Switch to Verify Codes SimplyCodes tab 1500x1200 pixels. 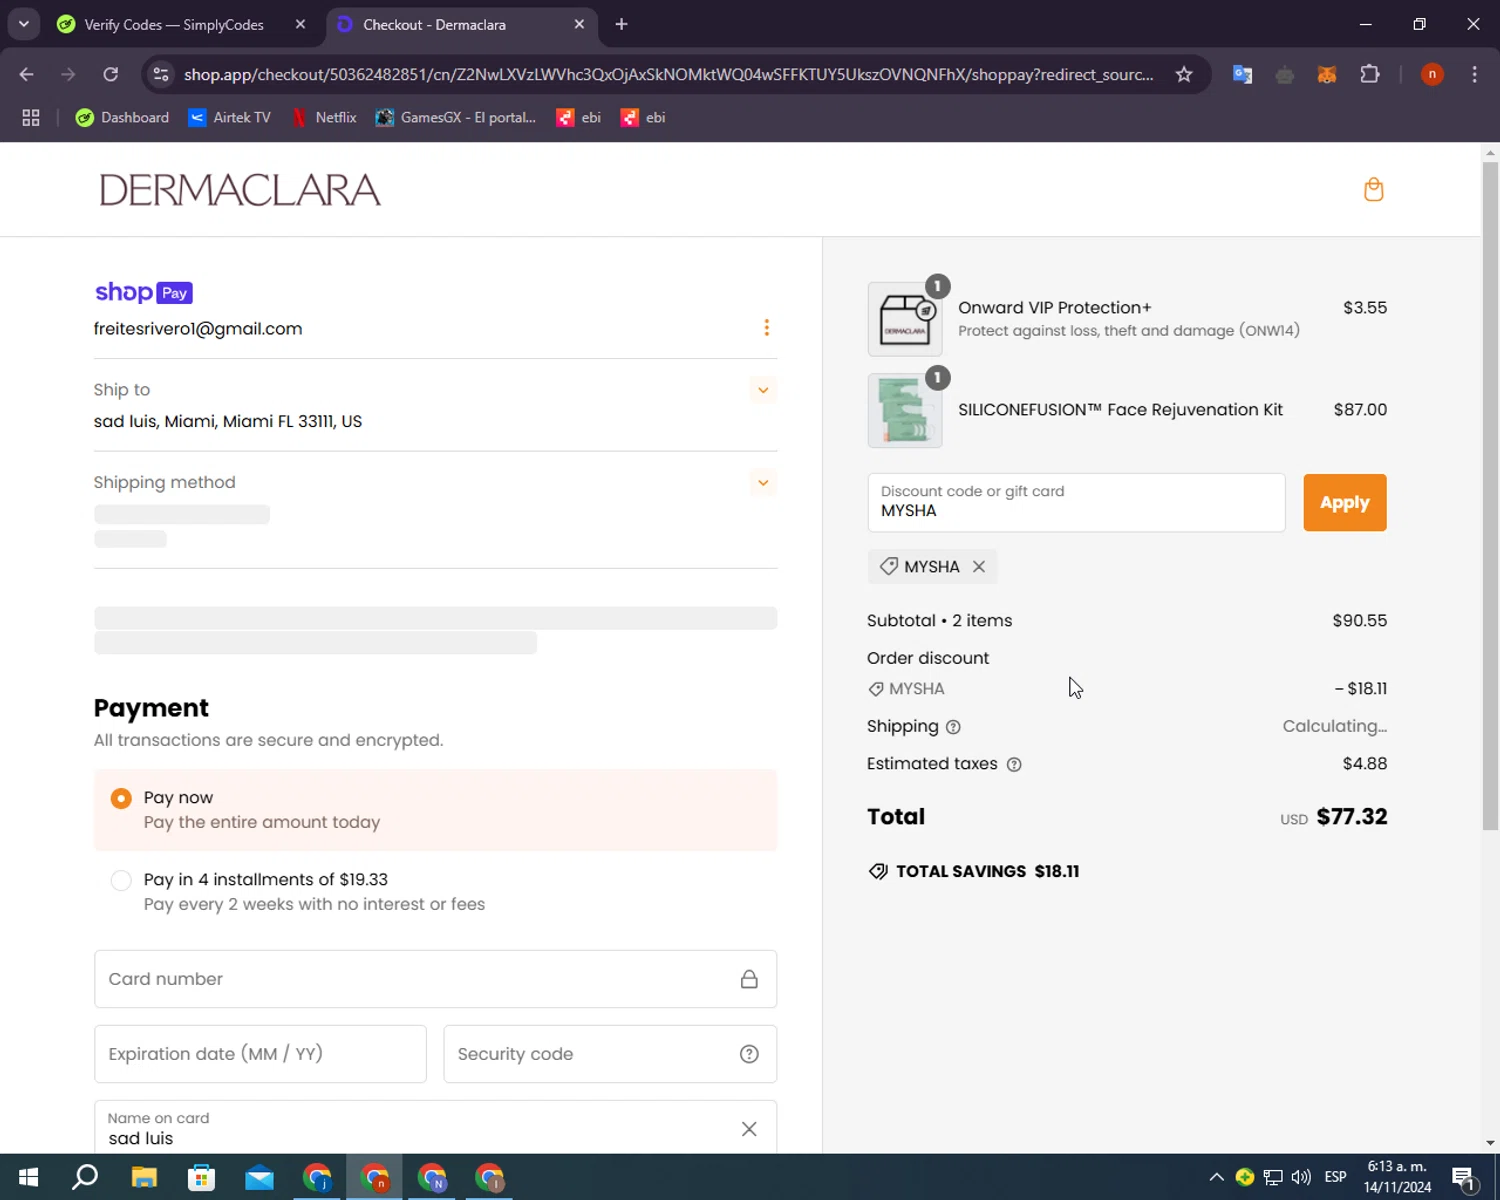172,24
